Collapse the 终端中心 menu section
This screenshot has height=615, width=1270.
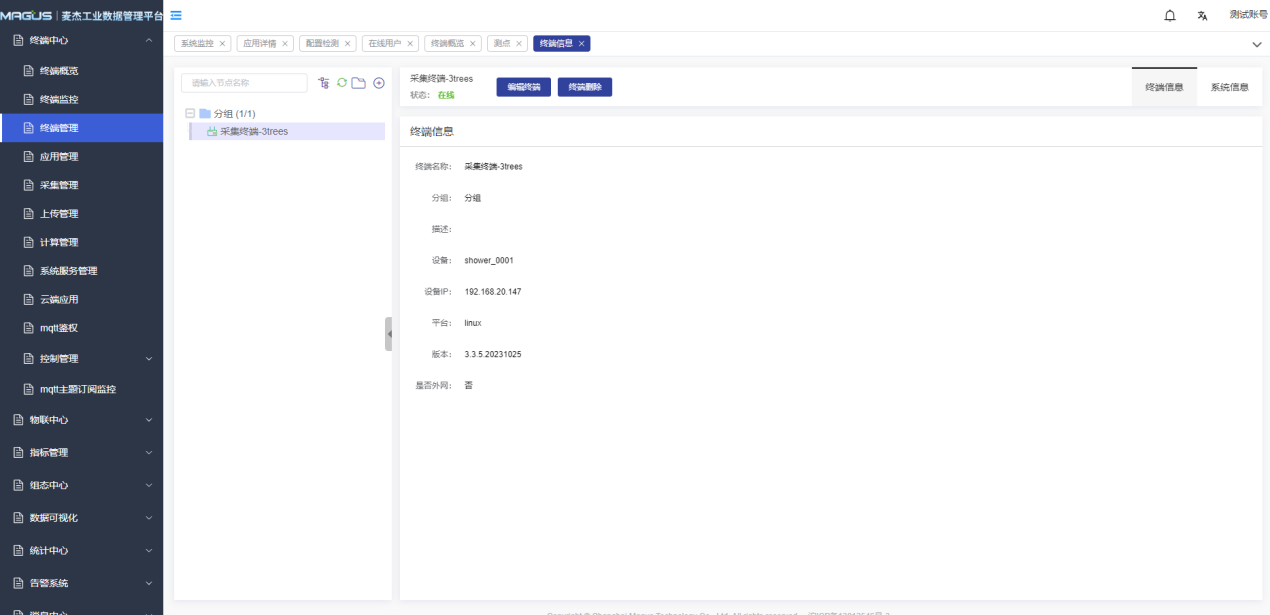149,40
